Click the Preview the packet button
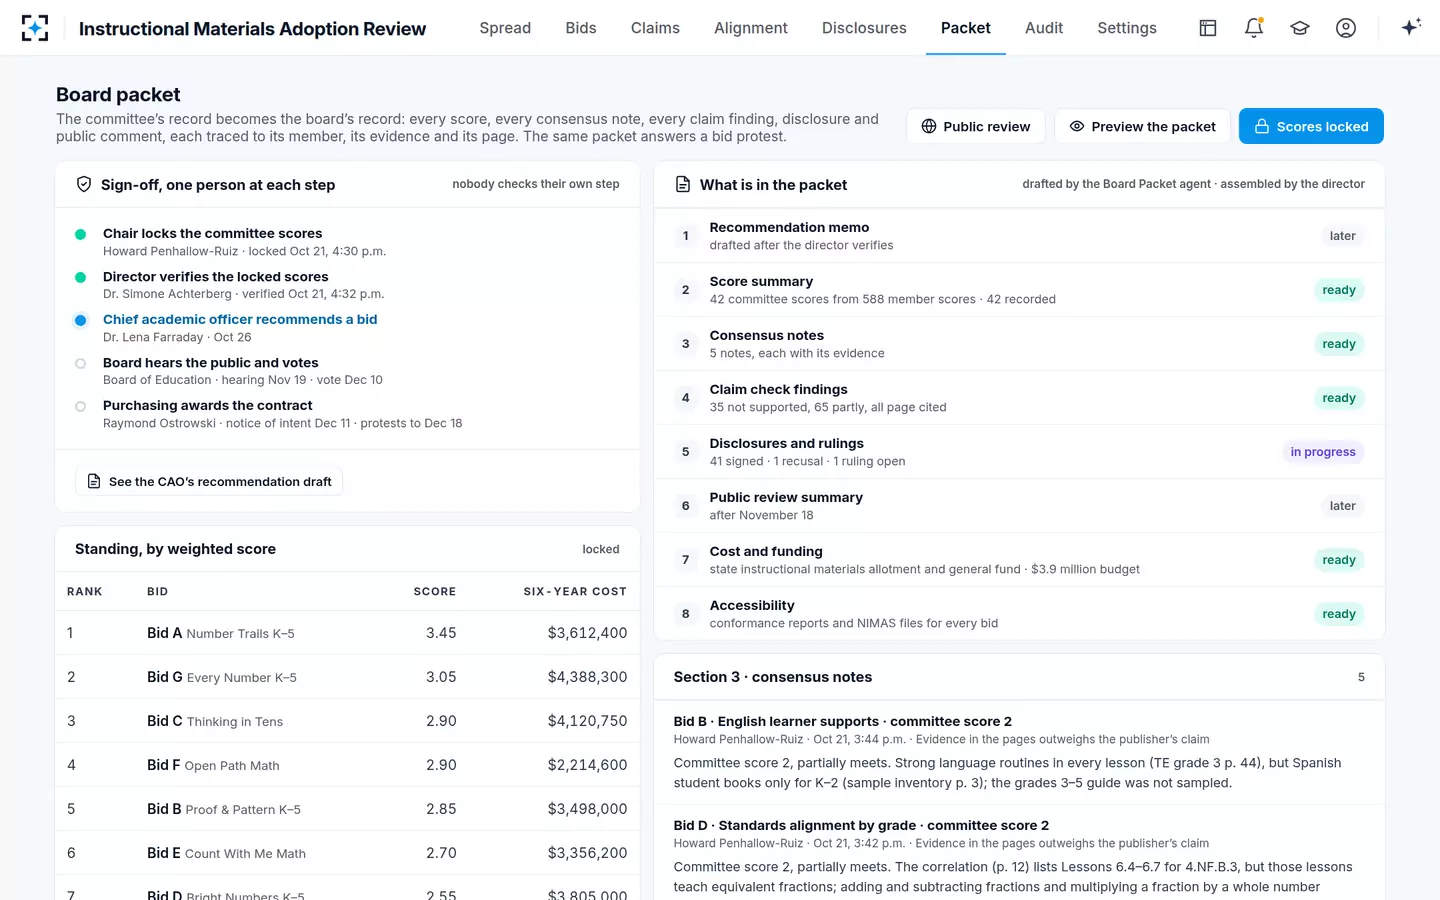This screenshot has height=900, width=1440. click(x=1143, y=126)
